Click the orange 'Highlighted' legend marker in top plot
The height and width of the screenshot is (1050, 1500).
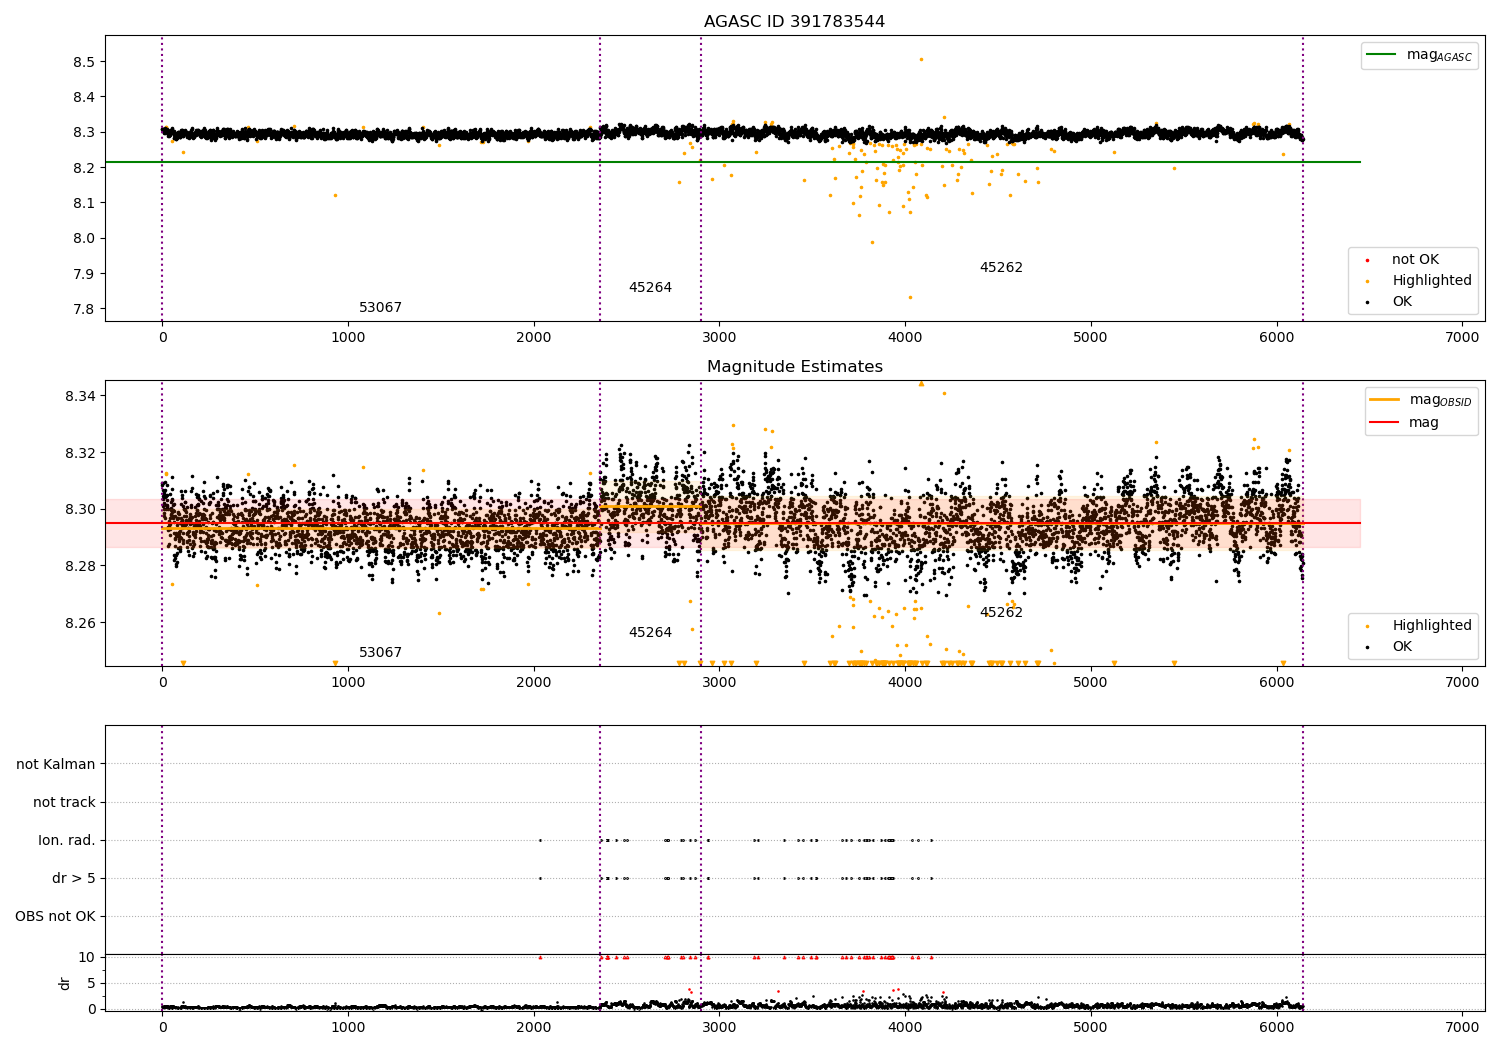[x=1367, y=281]
